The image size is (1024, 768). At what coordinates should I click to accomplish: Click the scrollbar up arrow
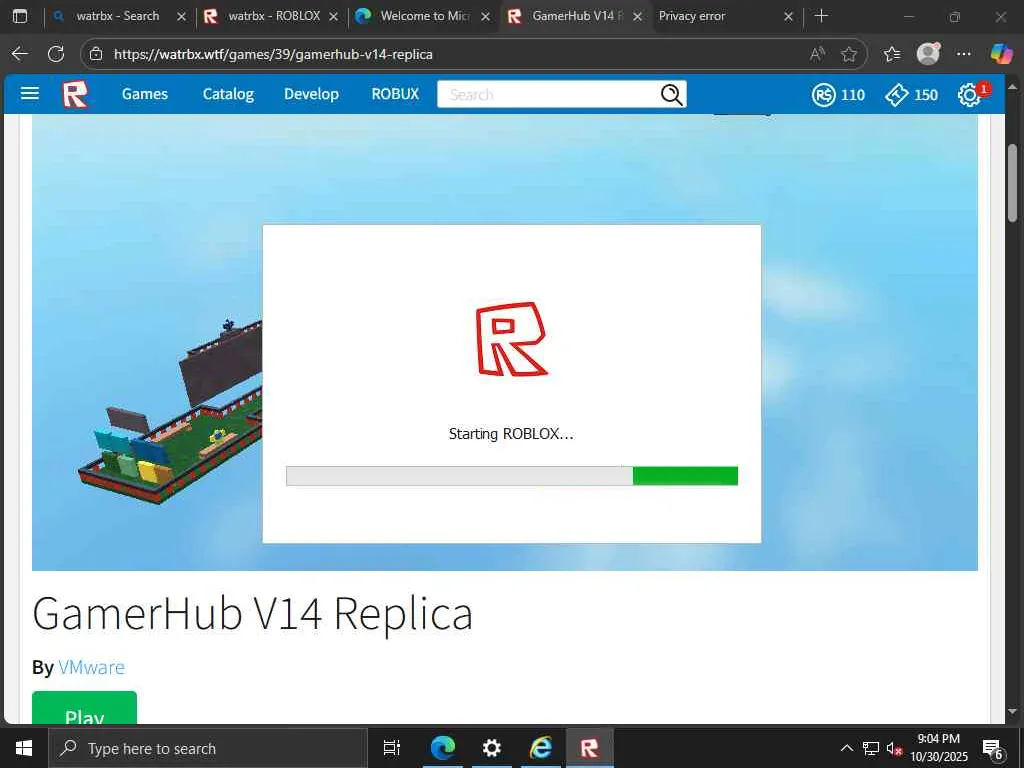coord(1012,86)
